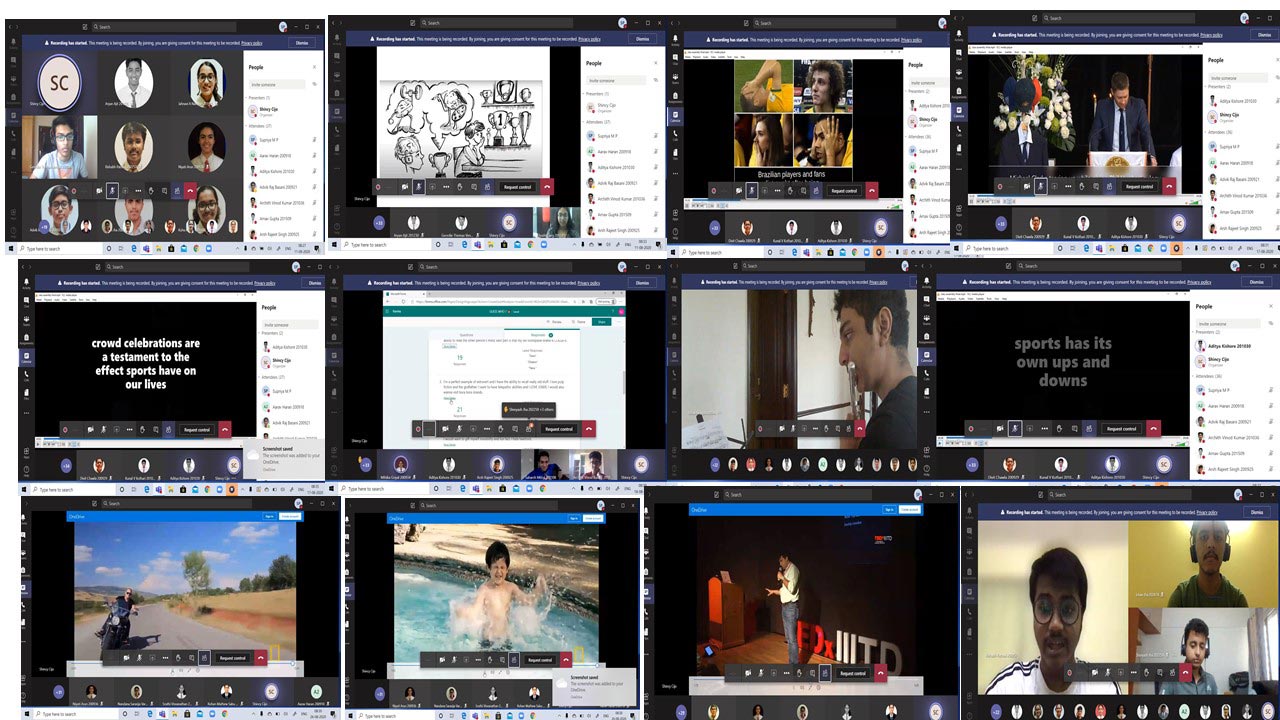
Task: Dismiss recording banner in funeral podium window
Action: (1264, 35)
